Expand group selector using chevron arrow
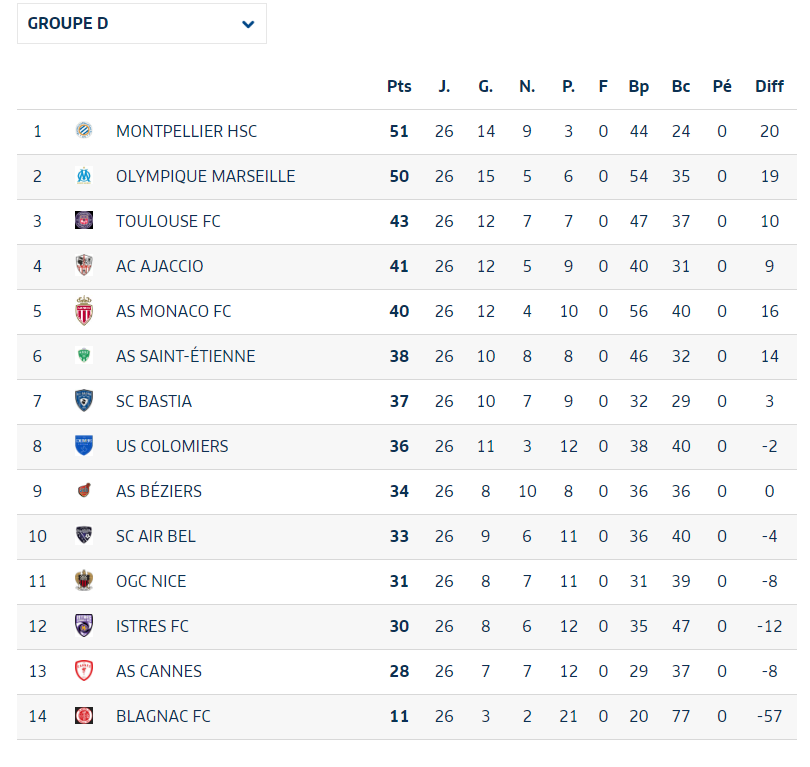 click(248, 24)
